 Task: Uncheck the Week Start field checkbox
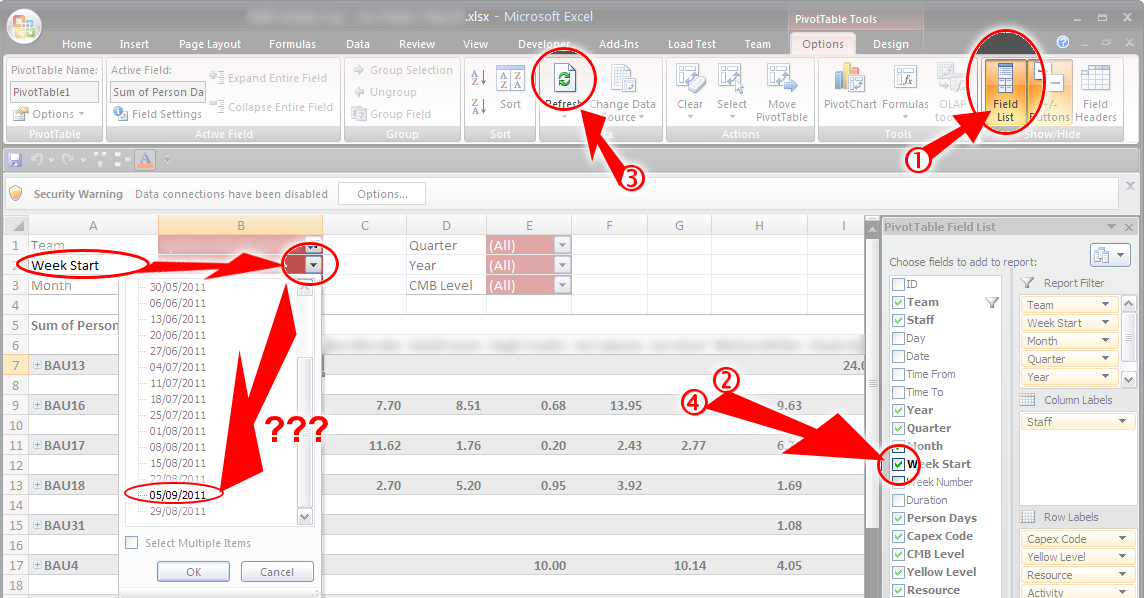click(898, 465)
